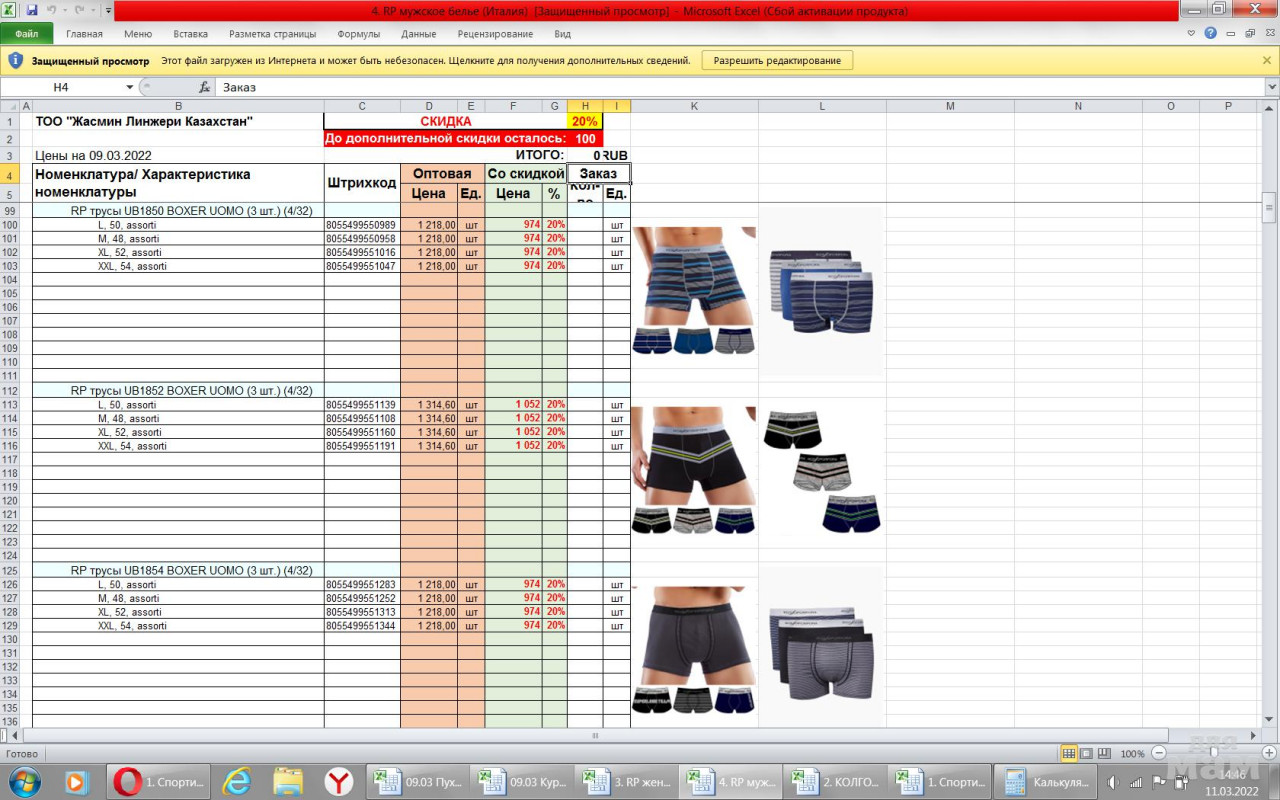
Task: Open the Вставка ribbon tab
Action: pyautogui.click(x=191, y=33)
